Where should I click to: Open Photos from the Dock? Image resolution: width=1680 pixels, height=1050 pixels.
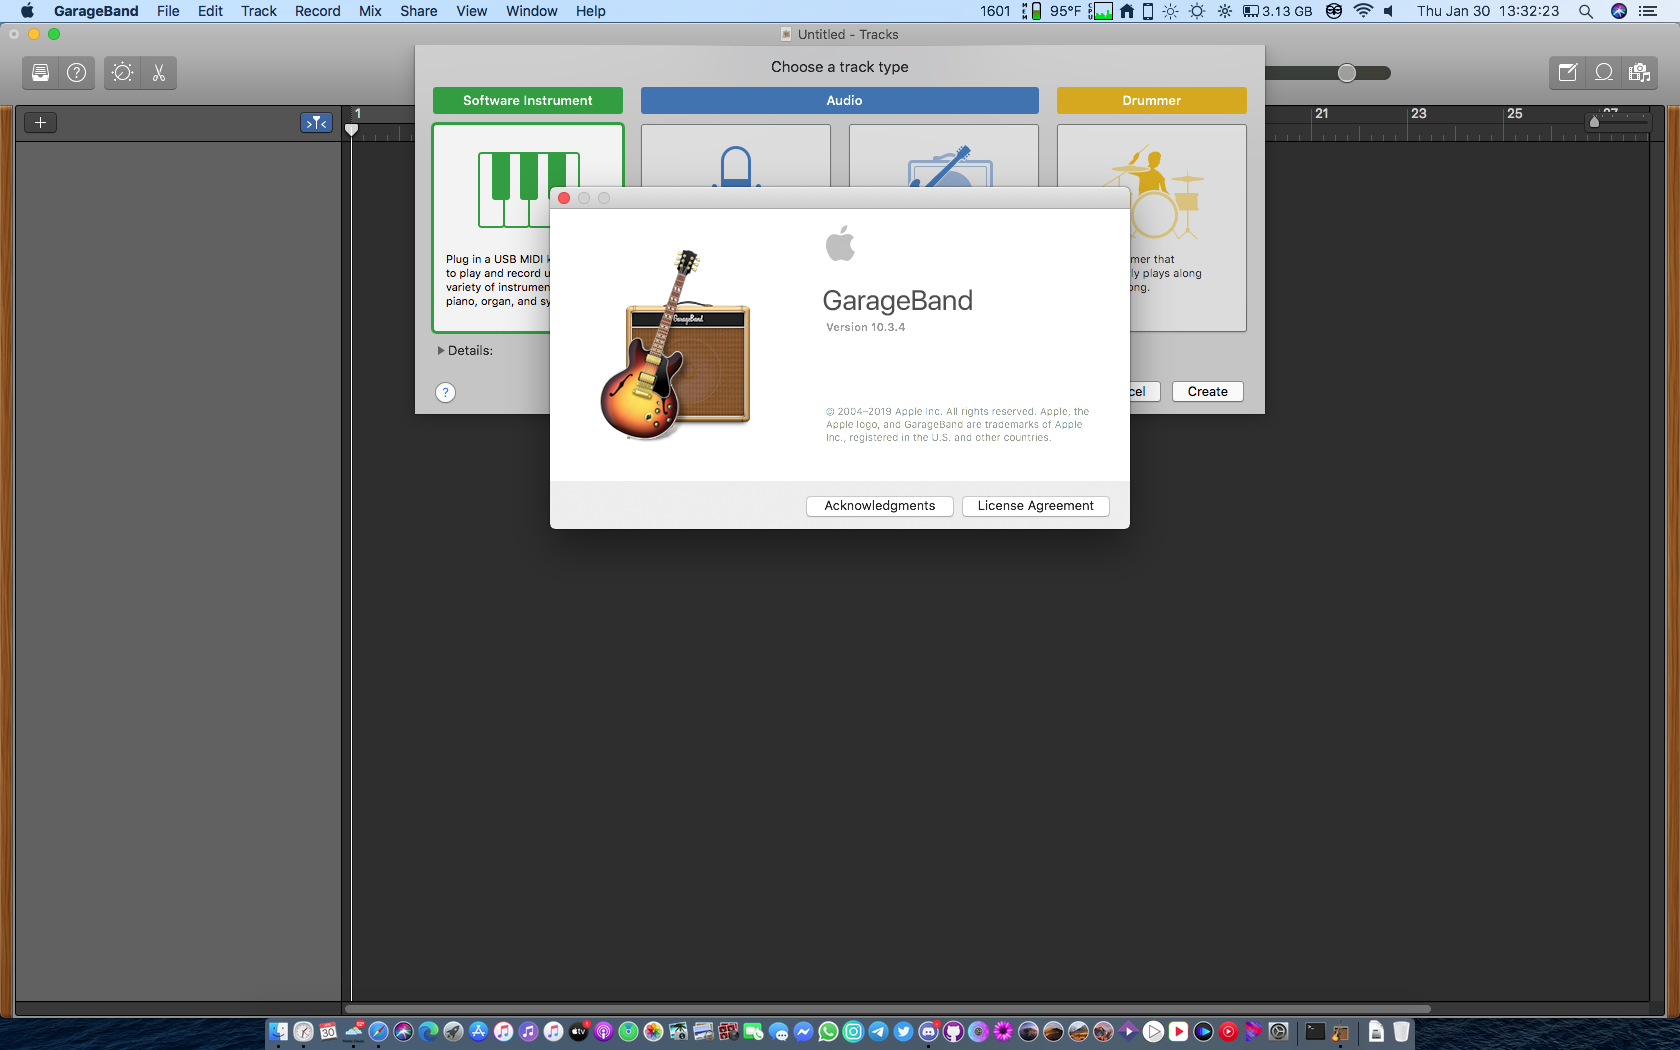653,1031
